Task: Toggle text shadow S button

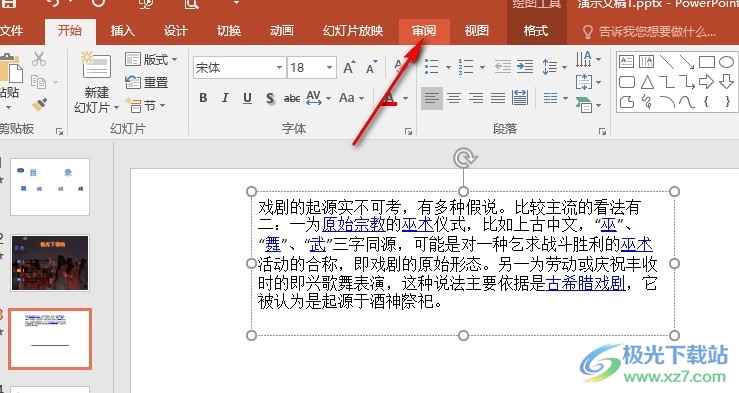Action: point(270,98)
